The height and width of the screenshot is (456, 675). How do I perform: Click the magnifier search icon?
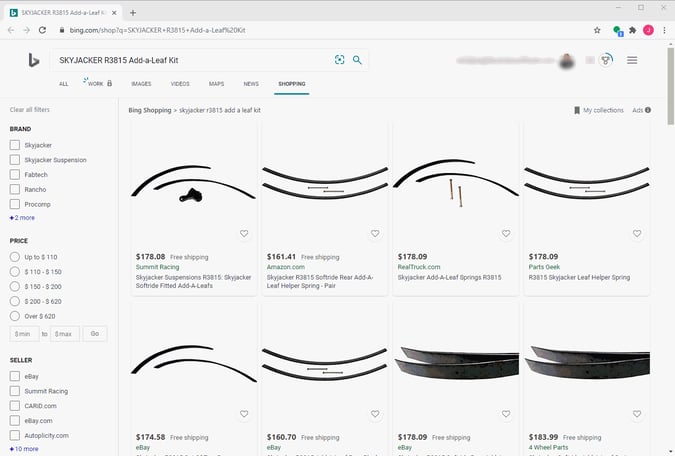[x=357, y=60]
